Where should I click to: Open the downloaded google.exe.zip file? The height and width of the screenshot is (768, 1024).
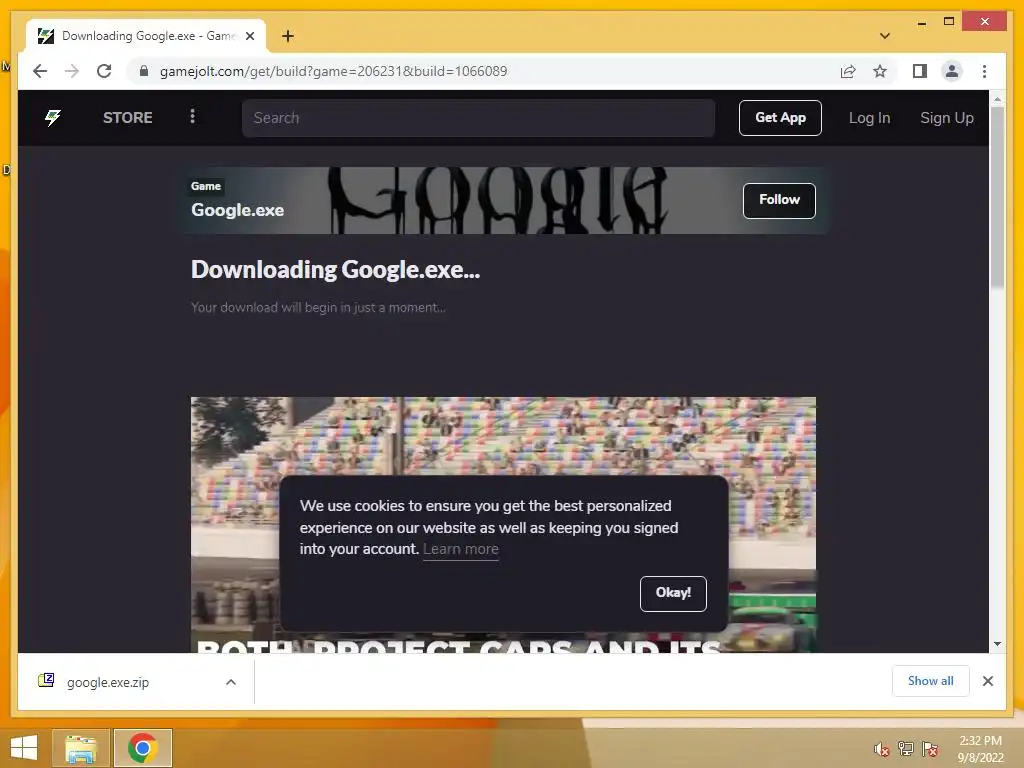pyautogui.click(x=108, y=682)
